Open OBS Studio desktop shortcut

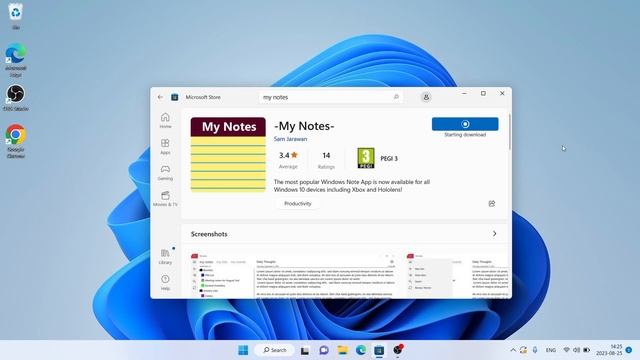(16, 98)
